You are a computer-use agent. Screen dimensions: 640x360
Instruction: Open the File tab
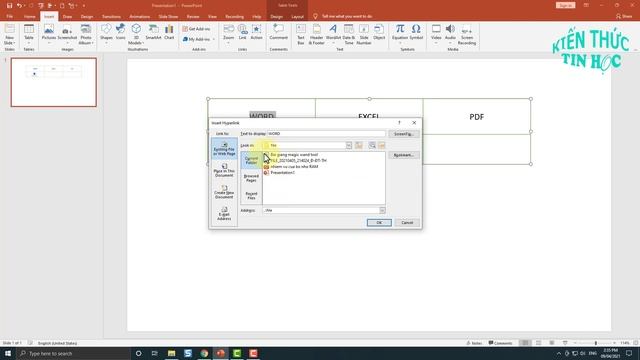[x=9, y=16]
